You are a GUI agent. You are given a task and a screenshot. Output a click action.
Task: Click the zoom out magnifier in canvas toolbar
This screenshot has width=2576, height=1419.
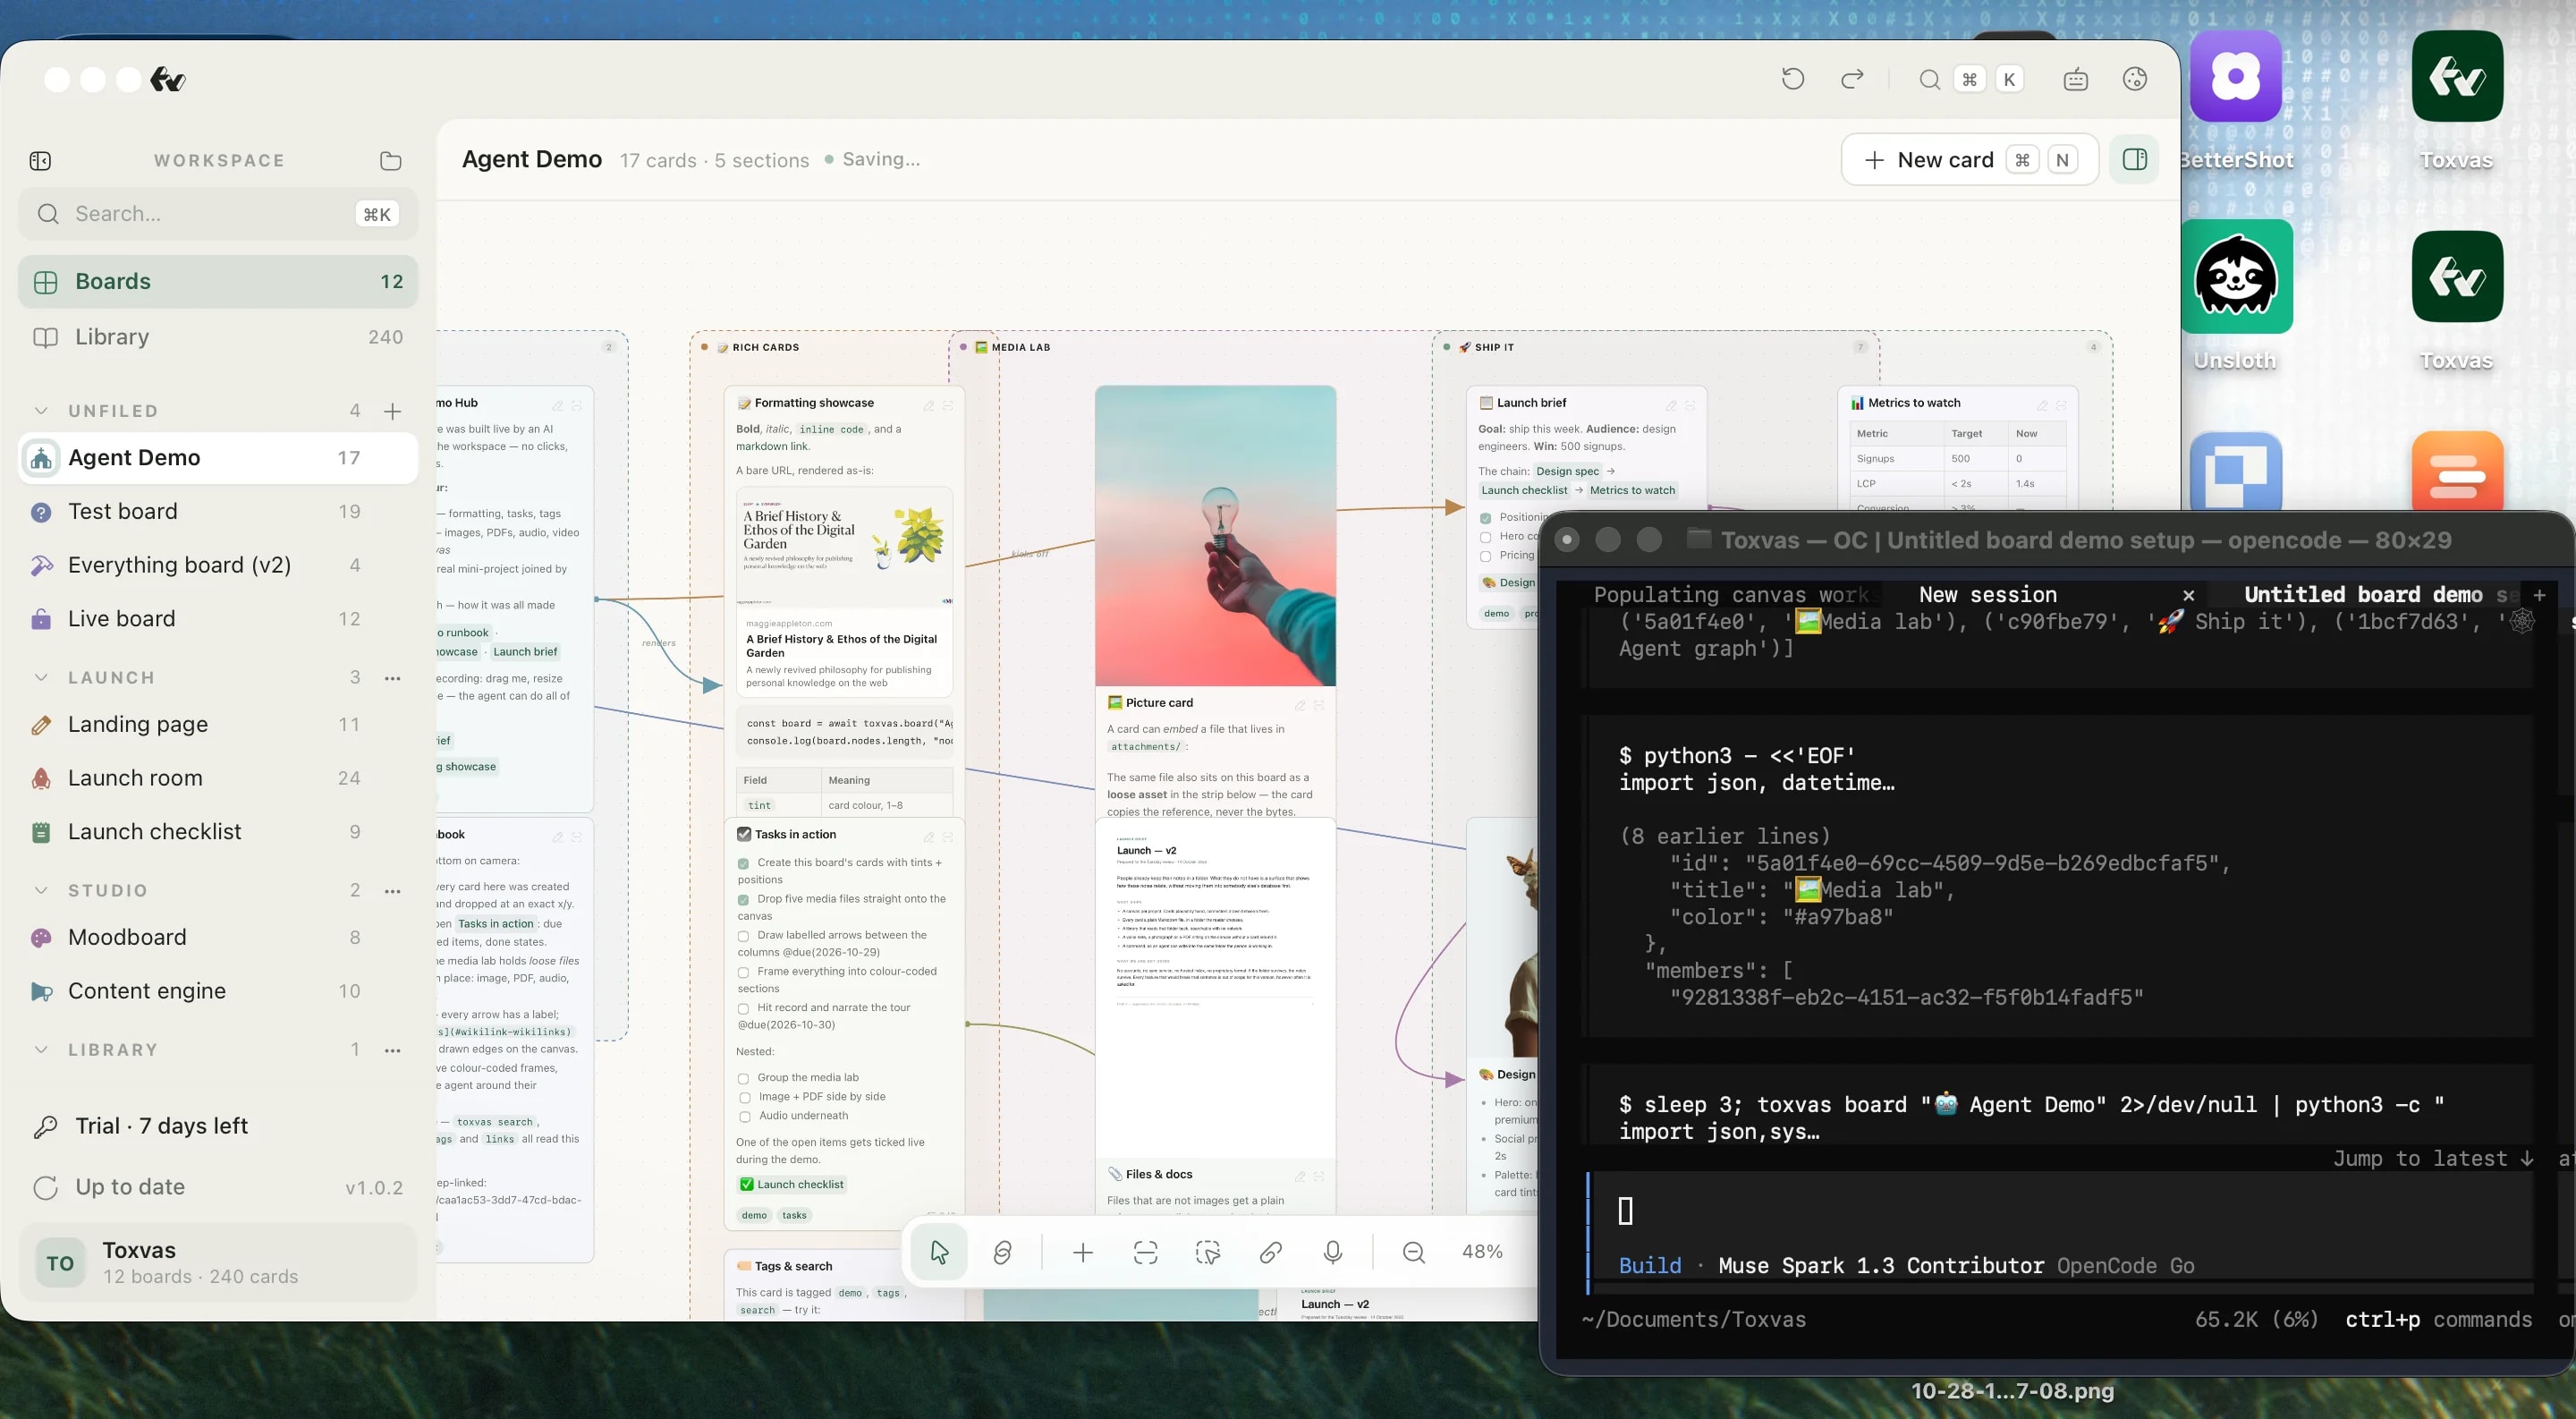click(x=1413, y=1251)
